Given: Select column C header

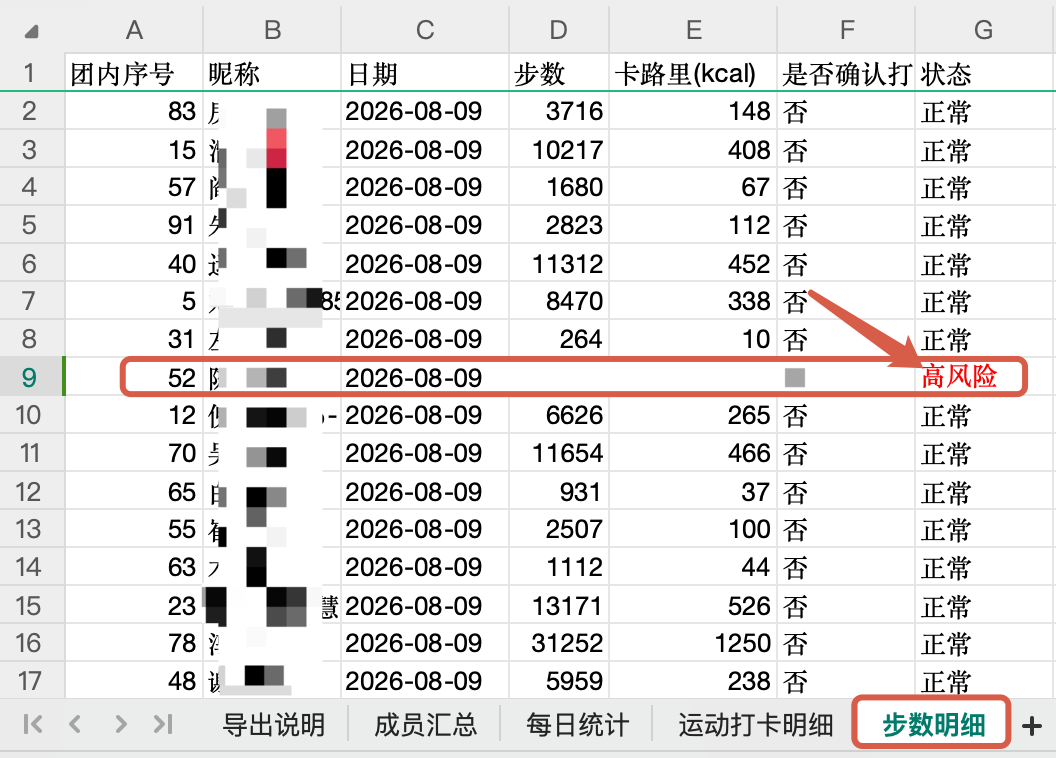Looking at the screenshot, I should 425,30.
